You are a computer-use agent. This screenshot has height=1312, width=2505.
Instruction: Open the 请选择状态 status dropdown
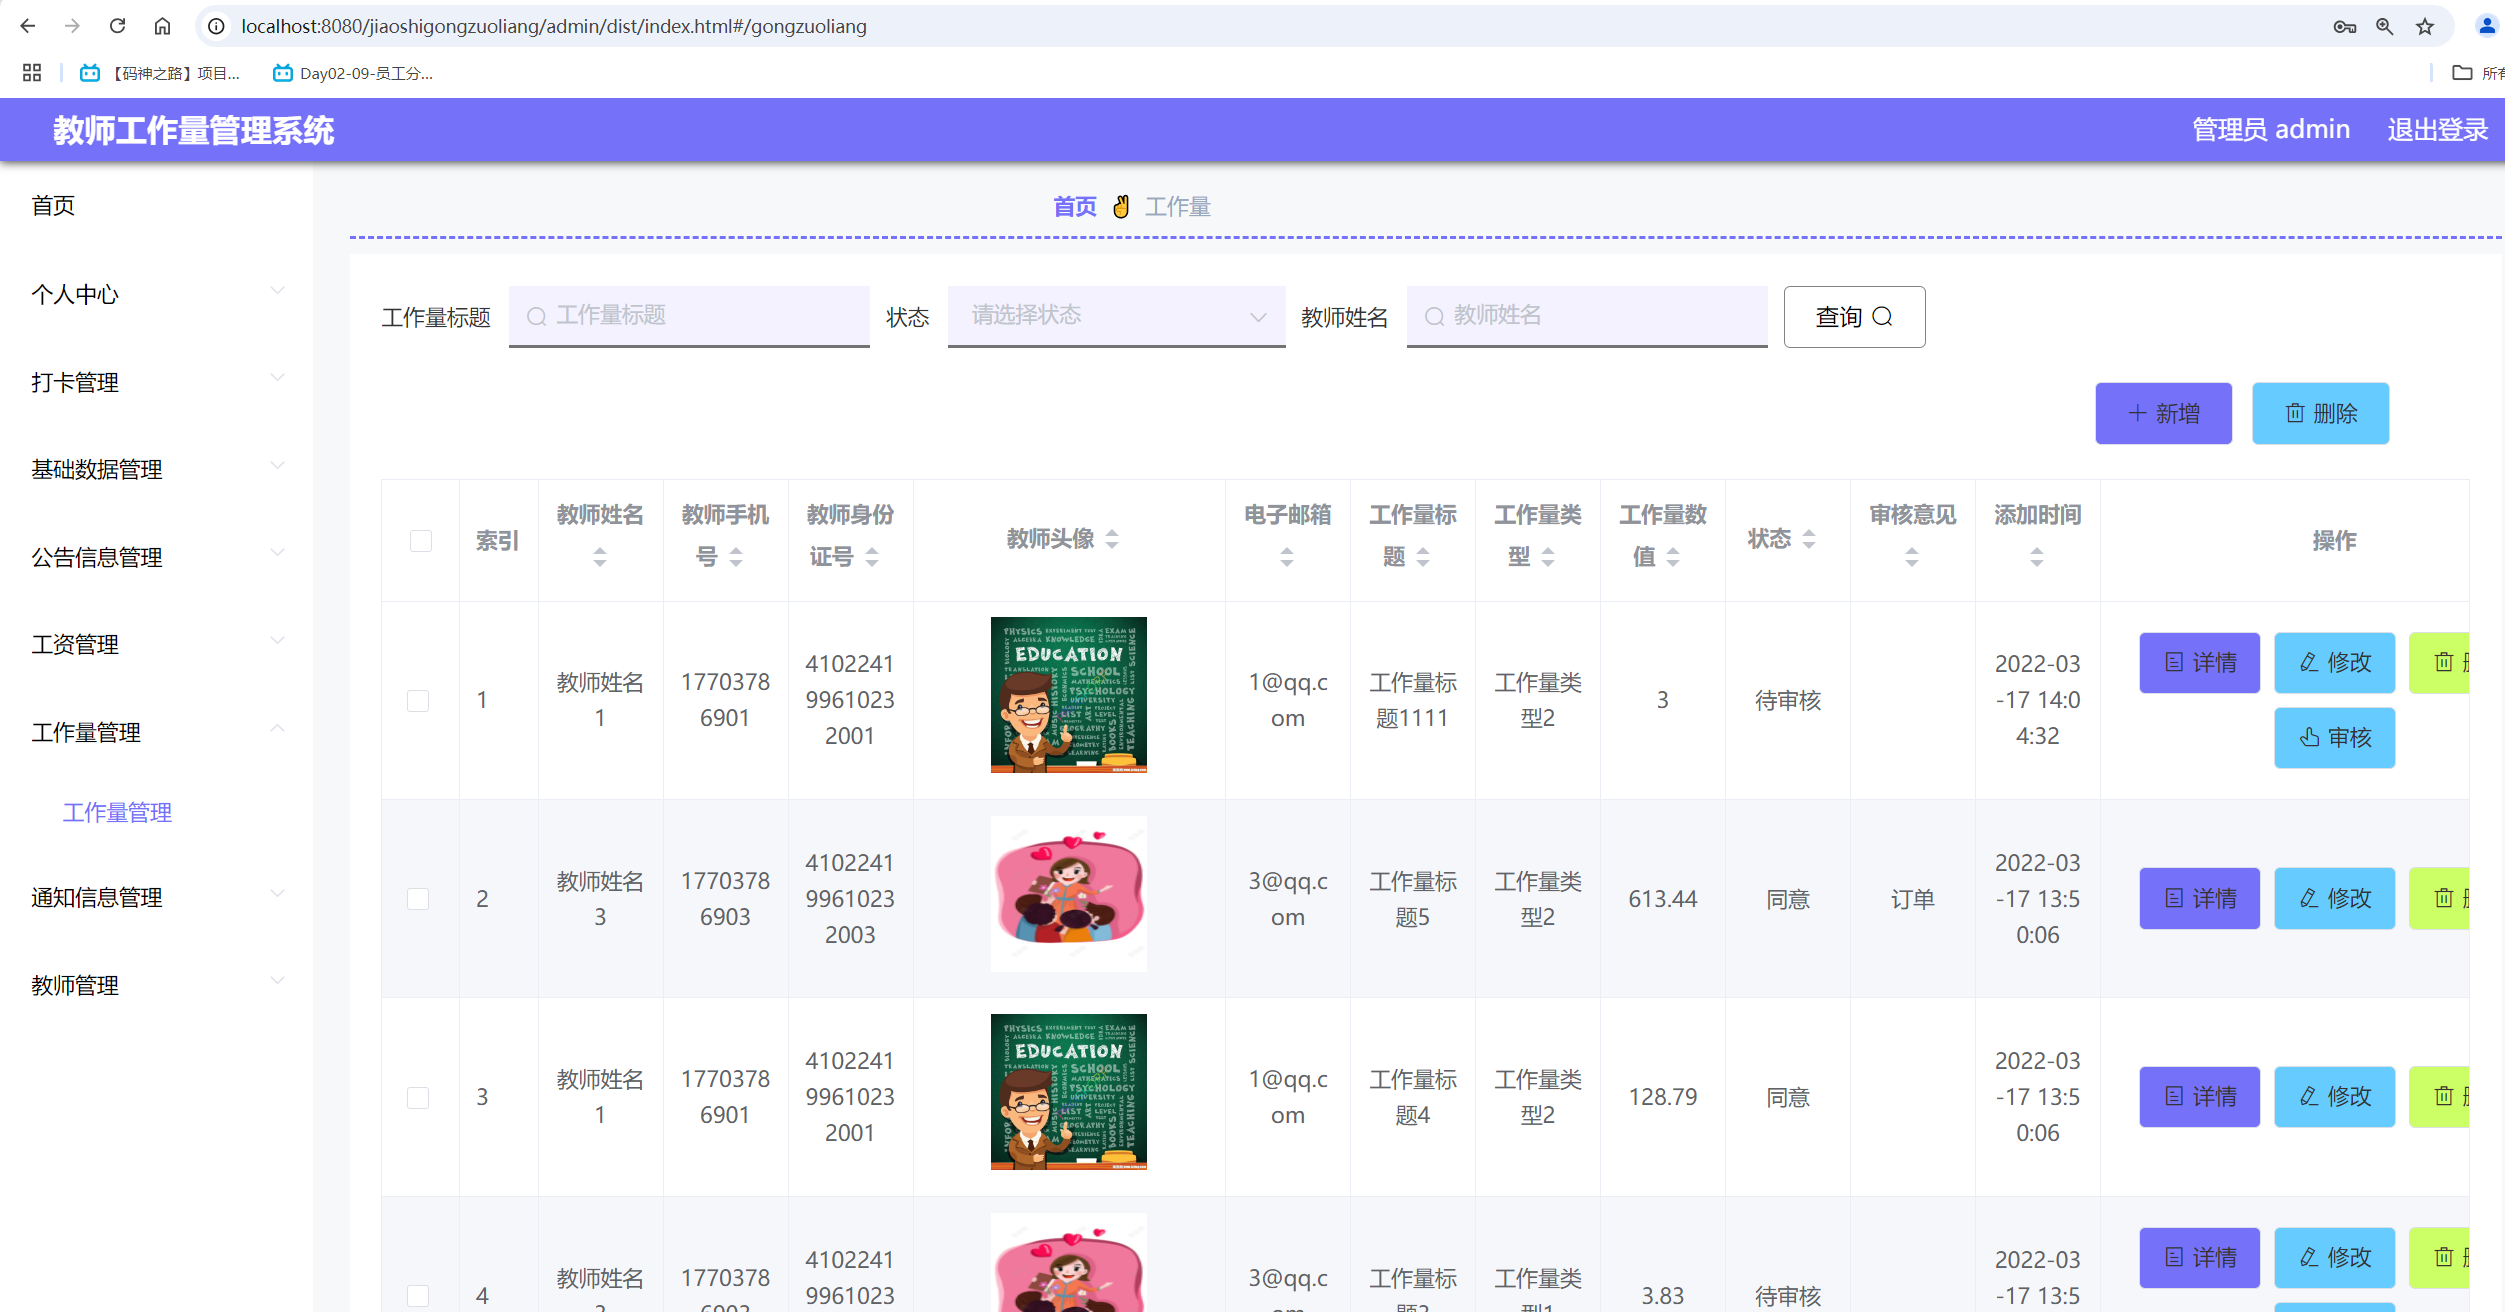pos(1115,316)
